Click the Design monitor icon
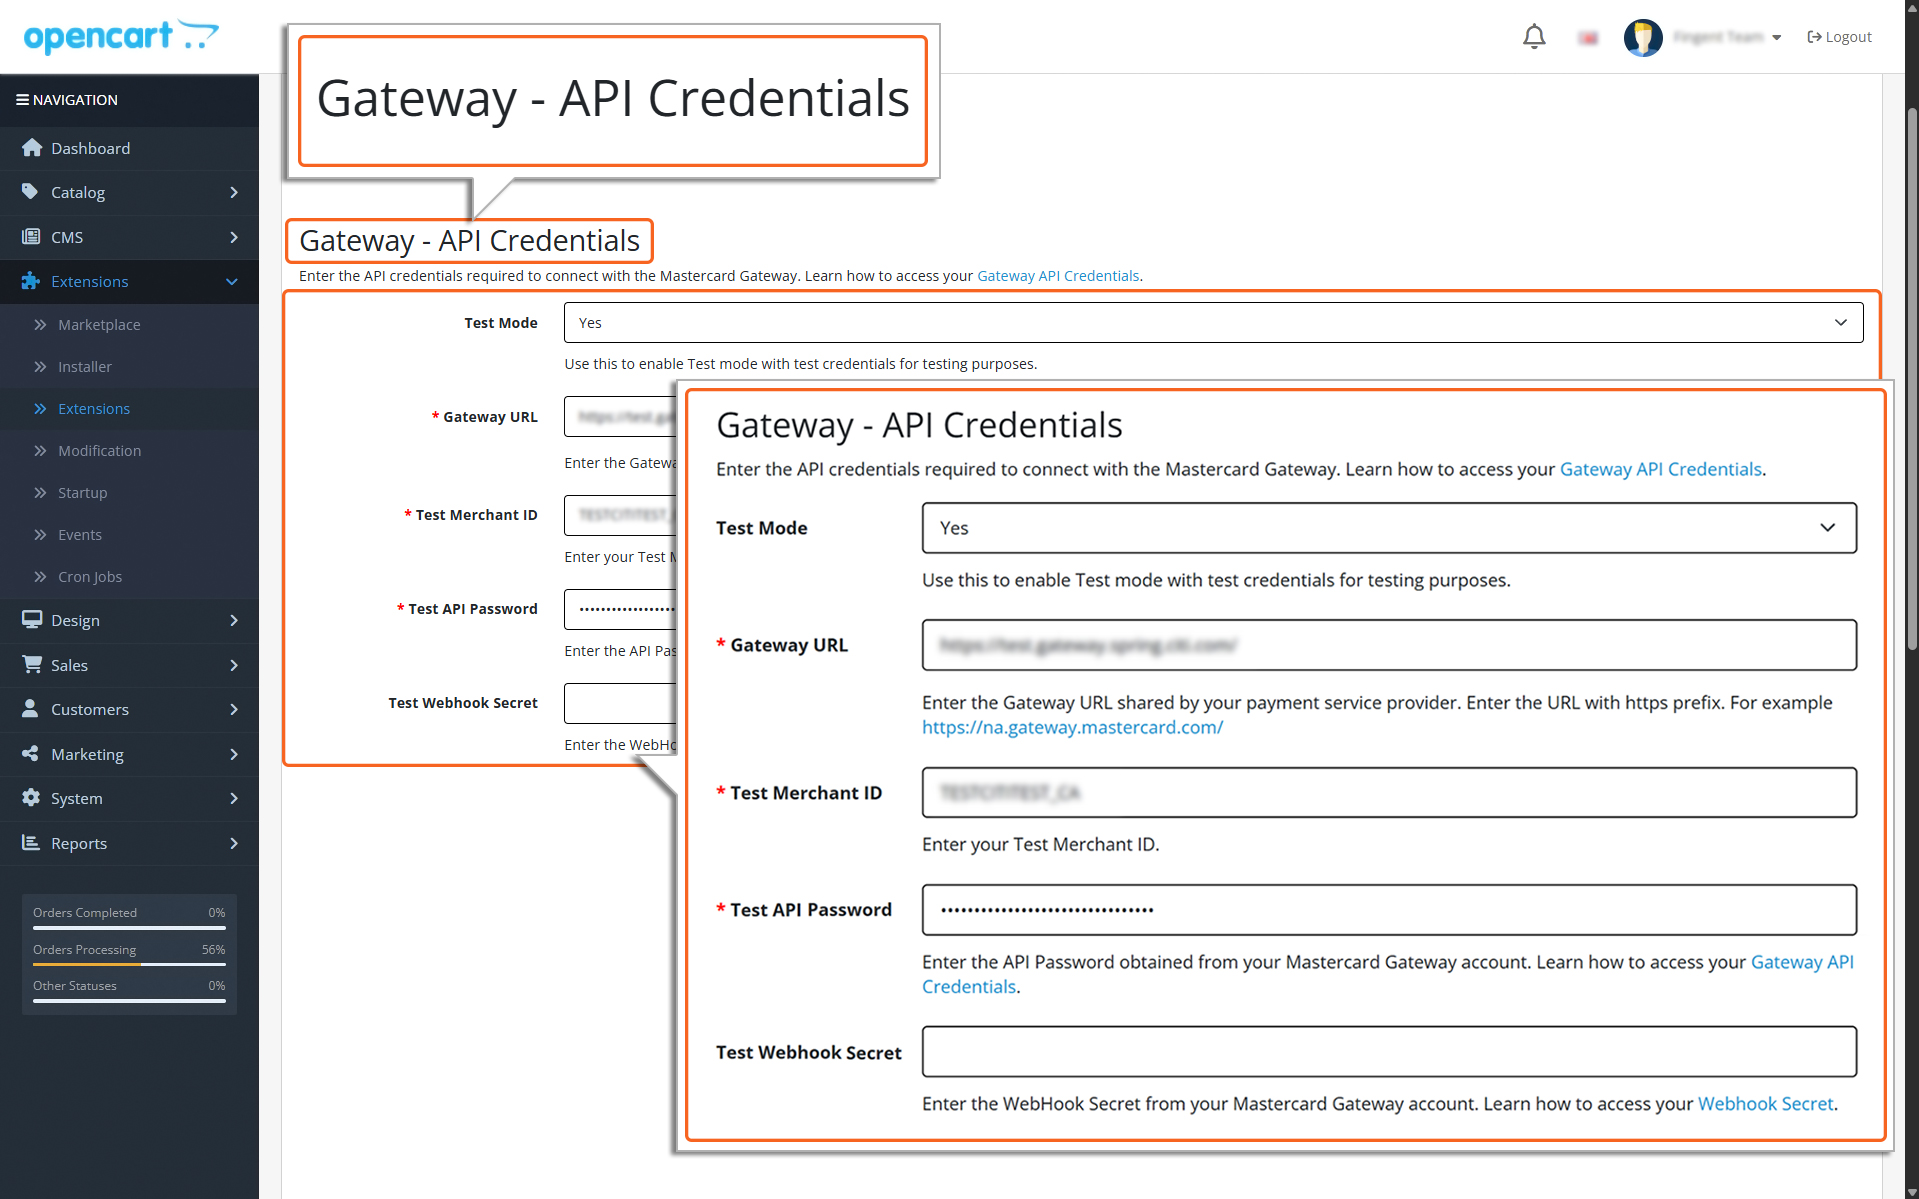This screenshot has width=1919, height=1199. tap(32, 620)
